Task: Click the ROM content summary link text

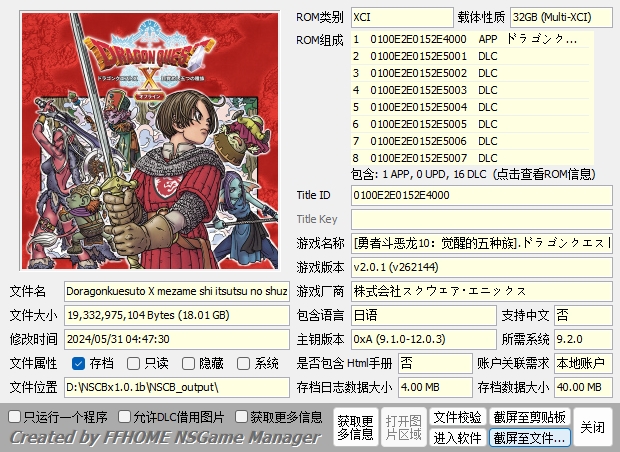Action: (473, 174)
